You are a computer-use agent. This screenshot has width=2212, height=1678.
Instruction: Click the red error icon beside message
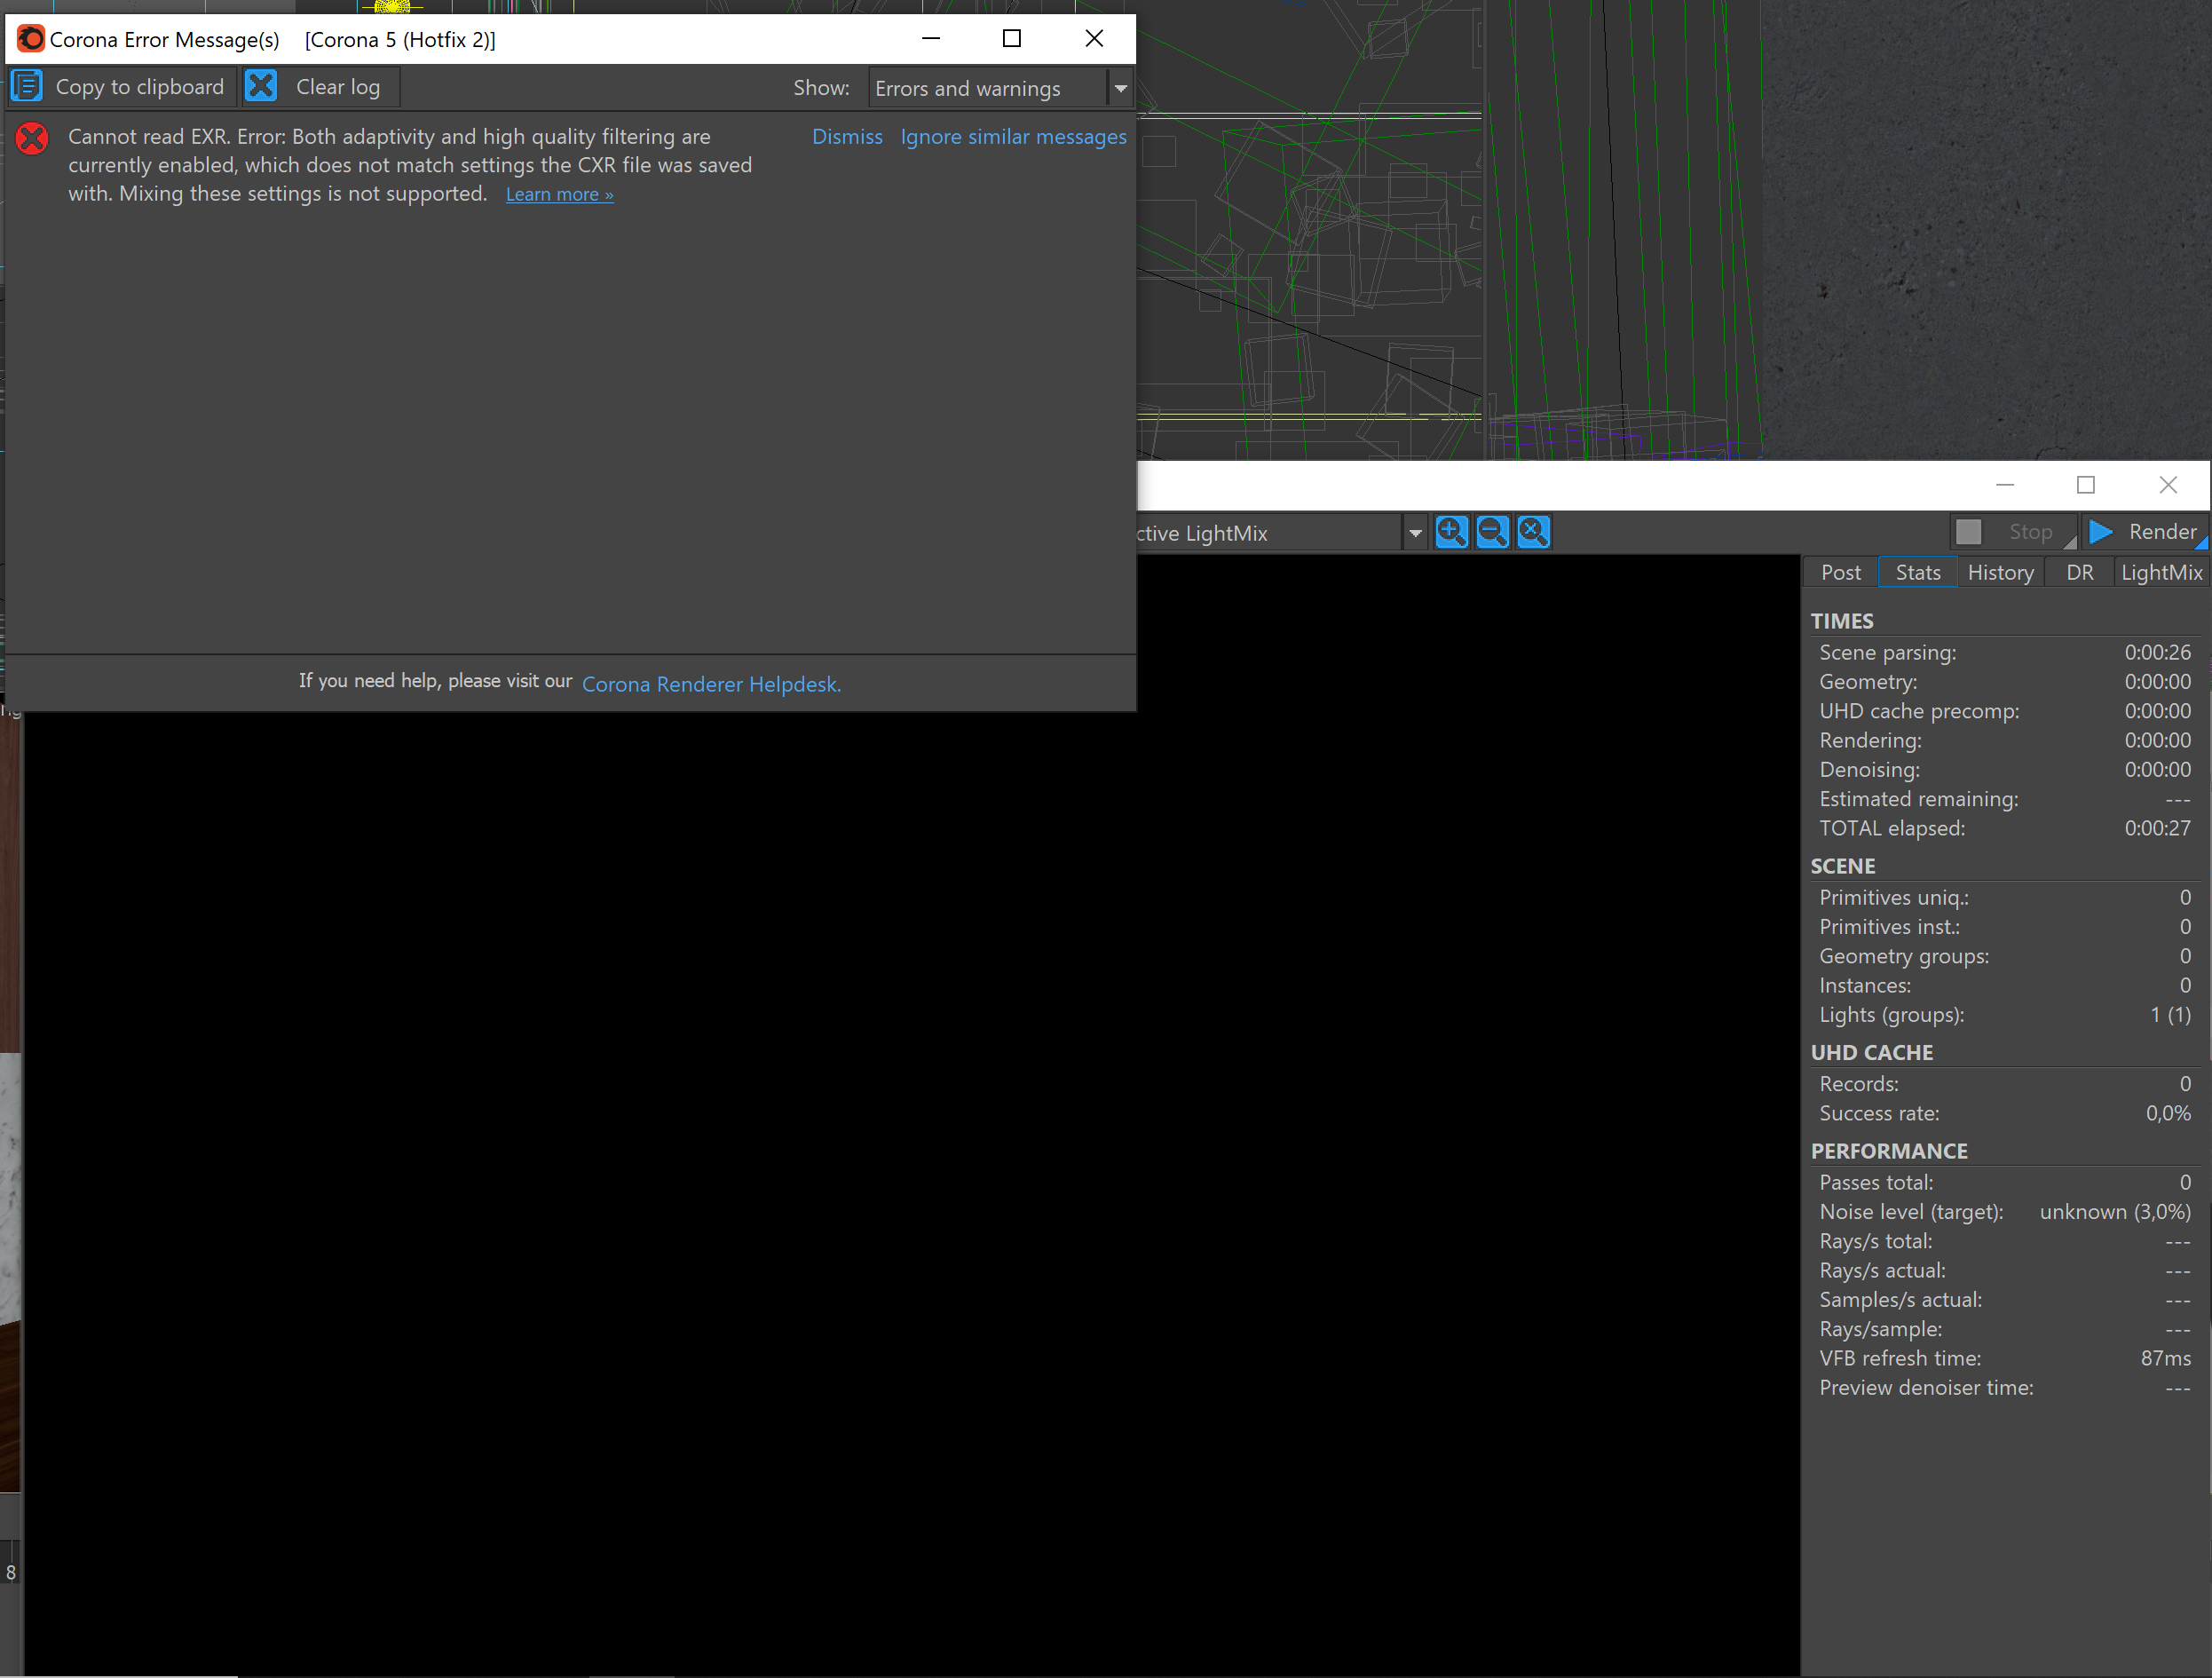point(32,138)
